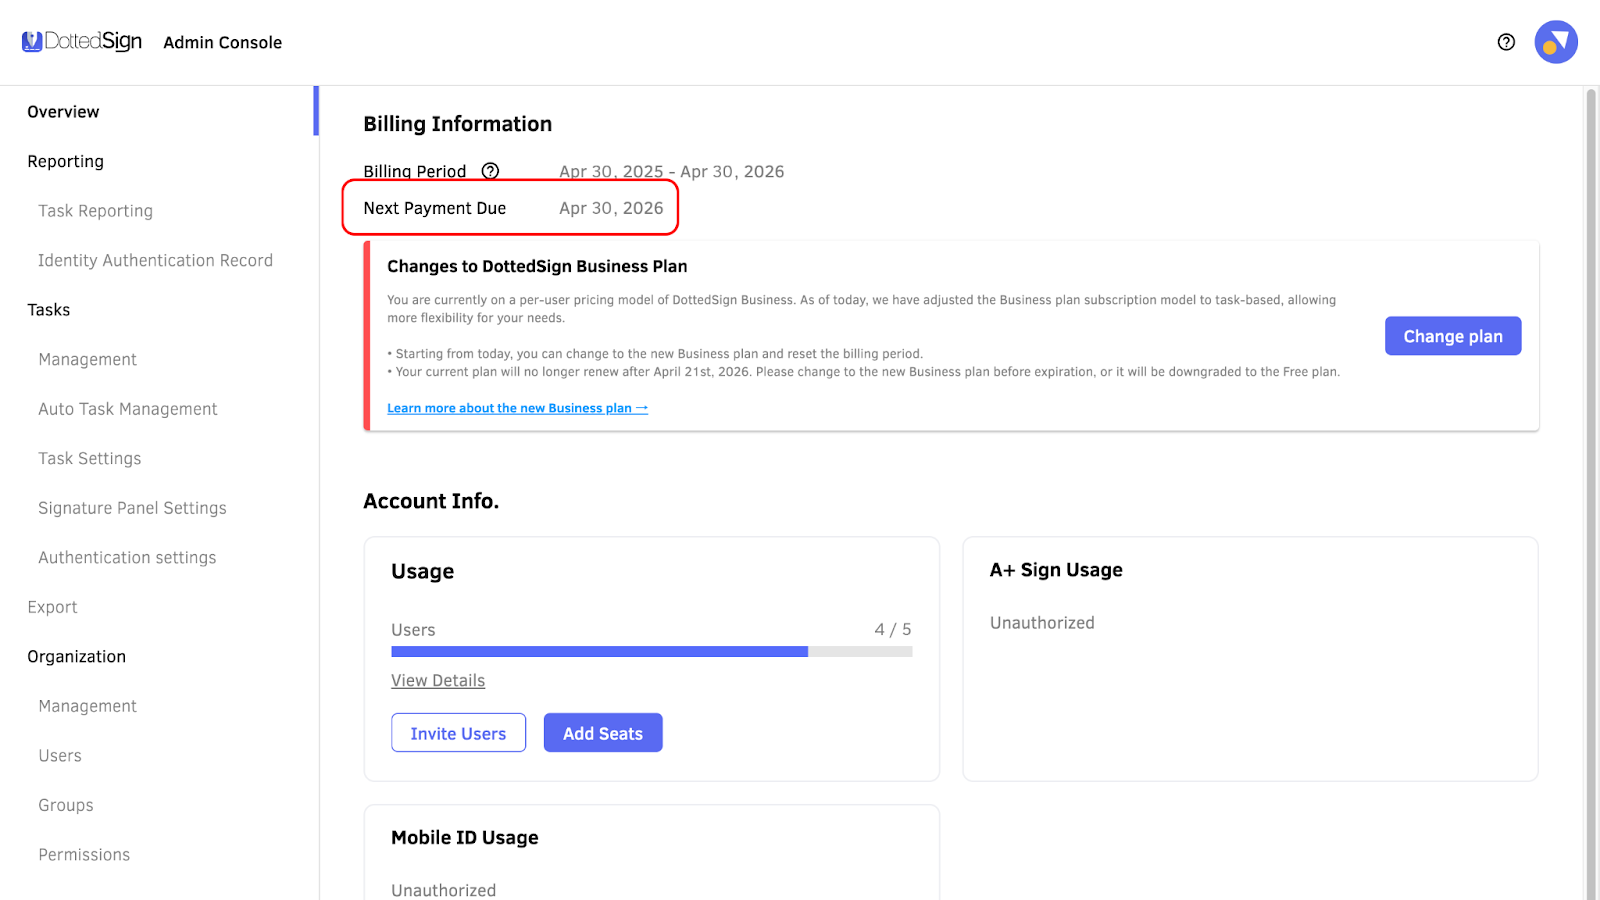Open Identity Authentication Record
The width and height of the screenshot is (1600, 900).
click(155, 260)
